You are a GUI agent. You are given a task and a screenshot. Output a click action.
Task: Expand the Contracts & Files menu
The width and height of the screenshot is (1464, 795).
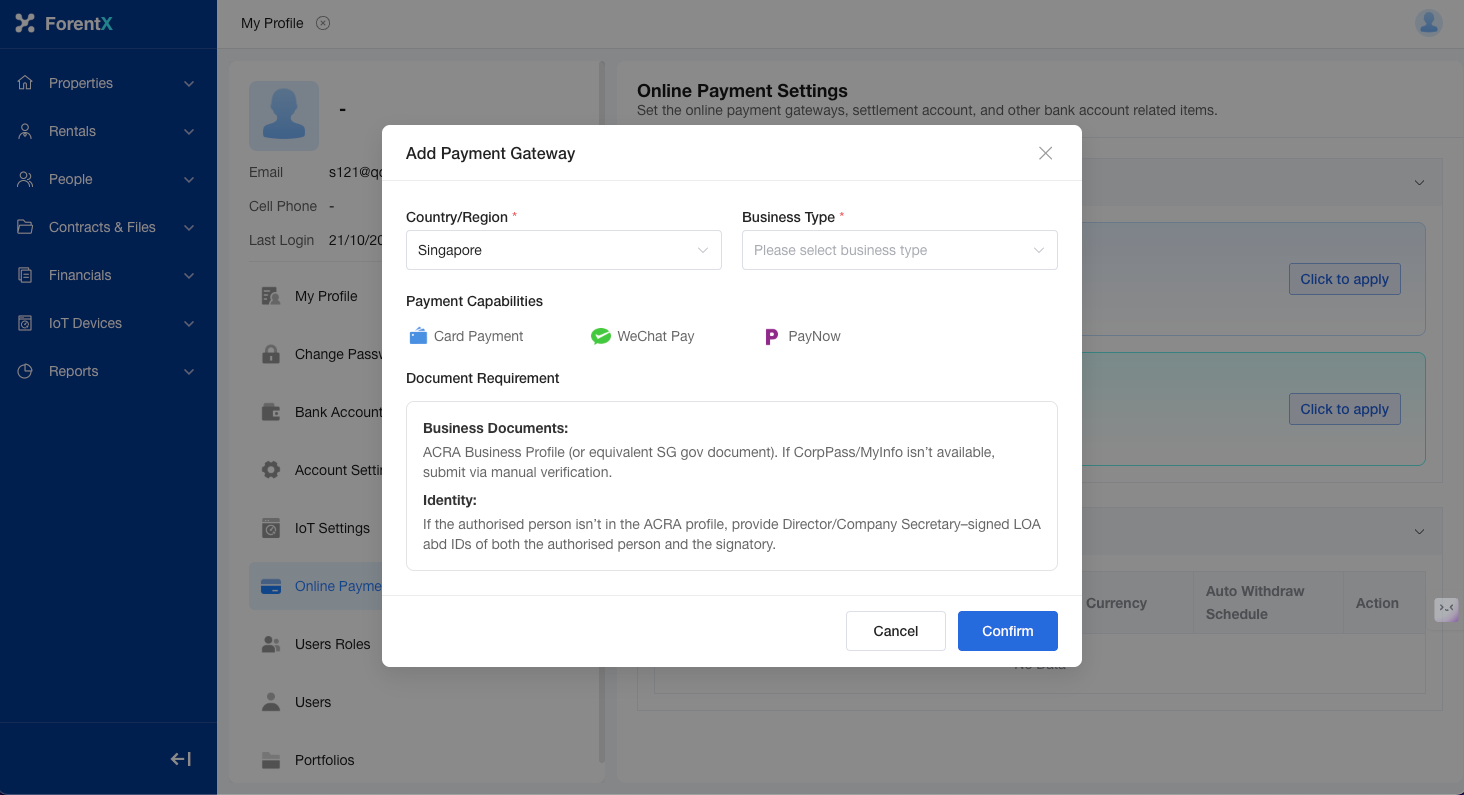point(108,227)
